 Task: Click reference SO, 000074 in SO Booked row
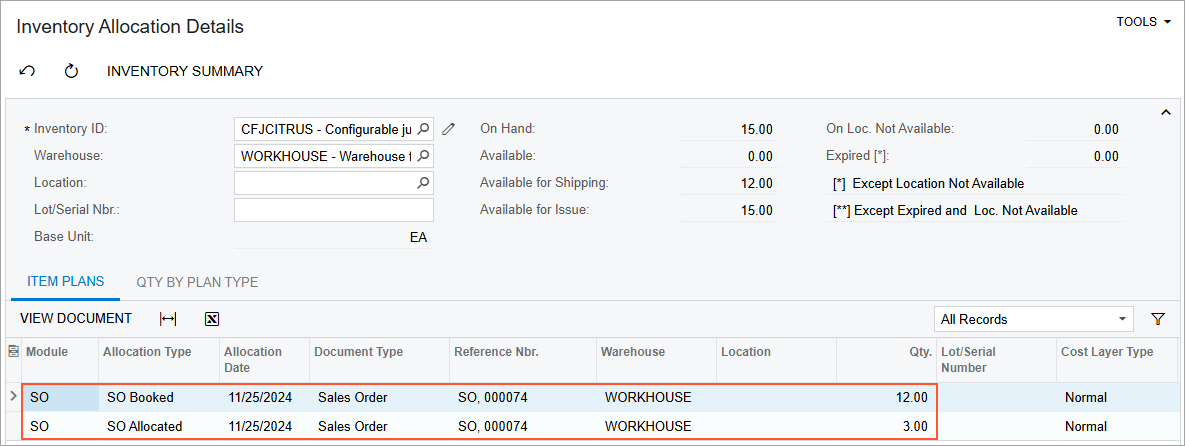coord(523,397)
